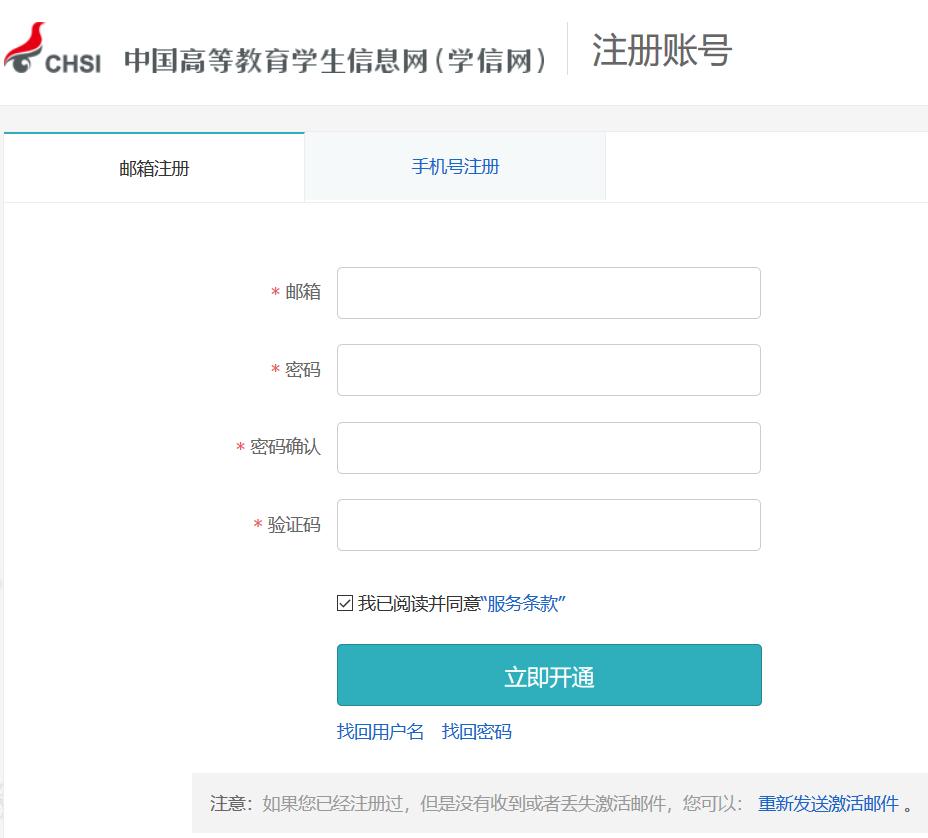Click the 注册账号 page heading

pos(661,50)
